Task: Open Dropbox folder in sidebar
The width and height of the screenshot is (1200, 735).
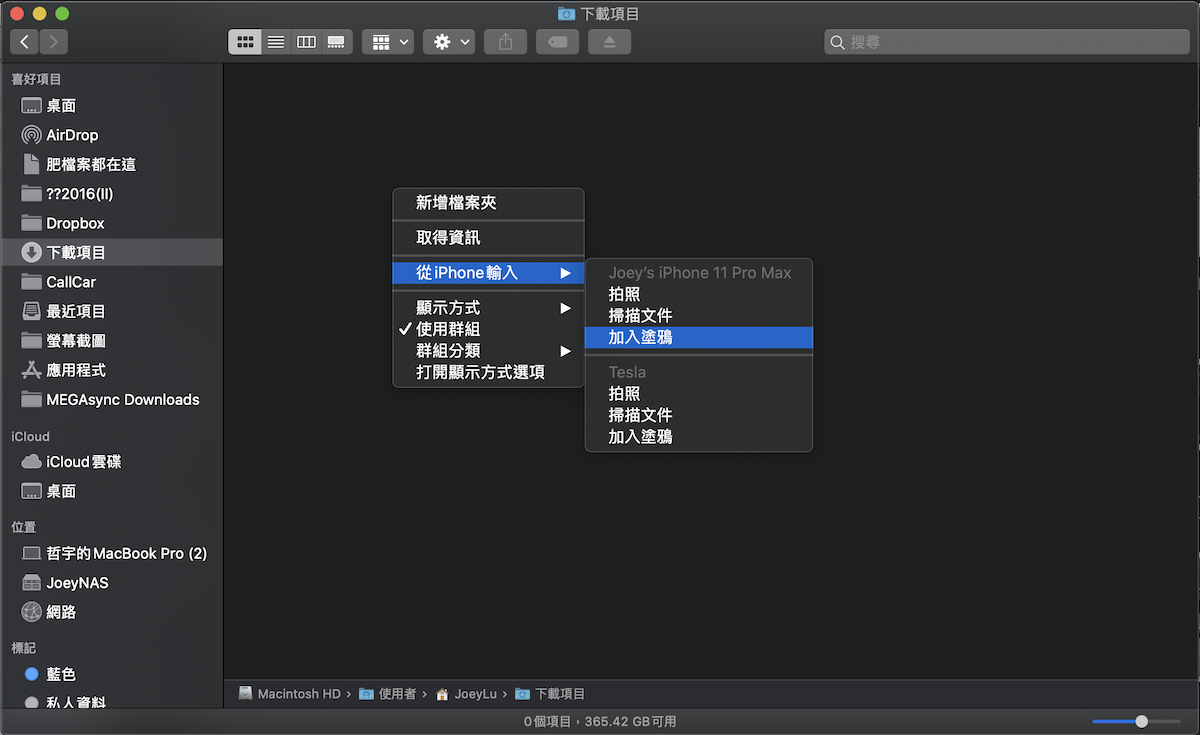Action: 111,223
